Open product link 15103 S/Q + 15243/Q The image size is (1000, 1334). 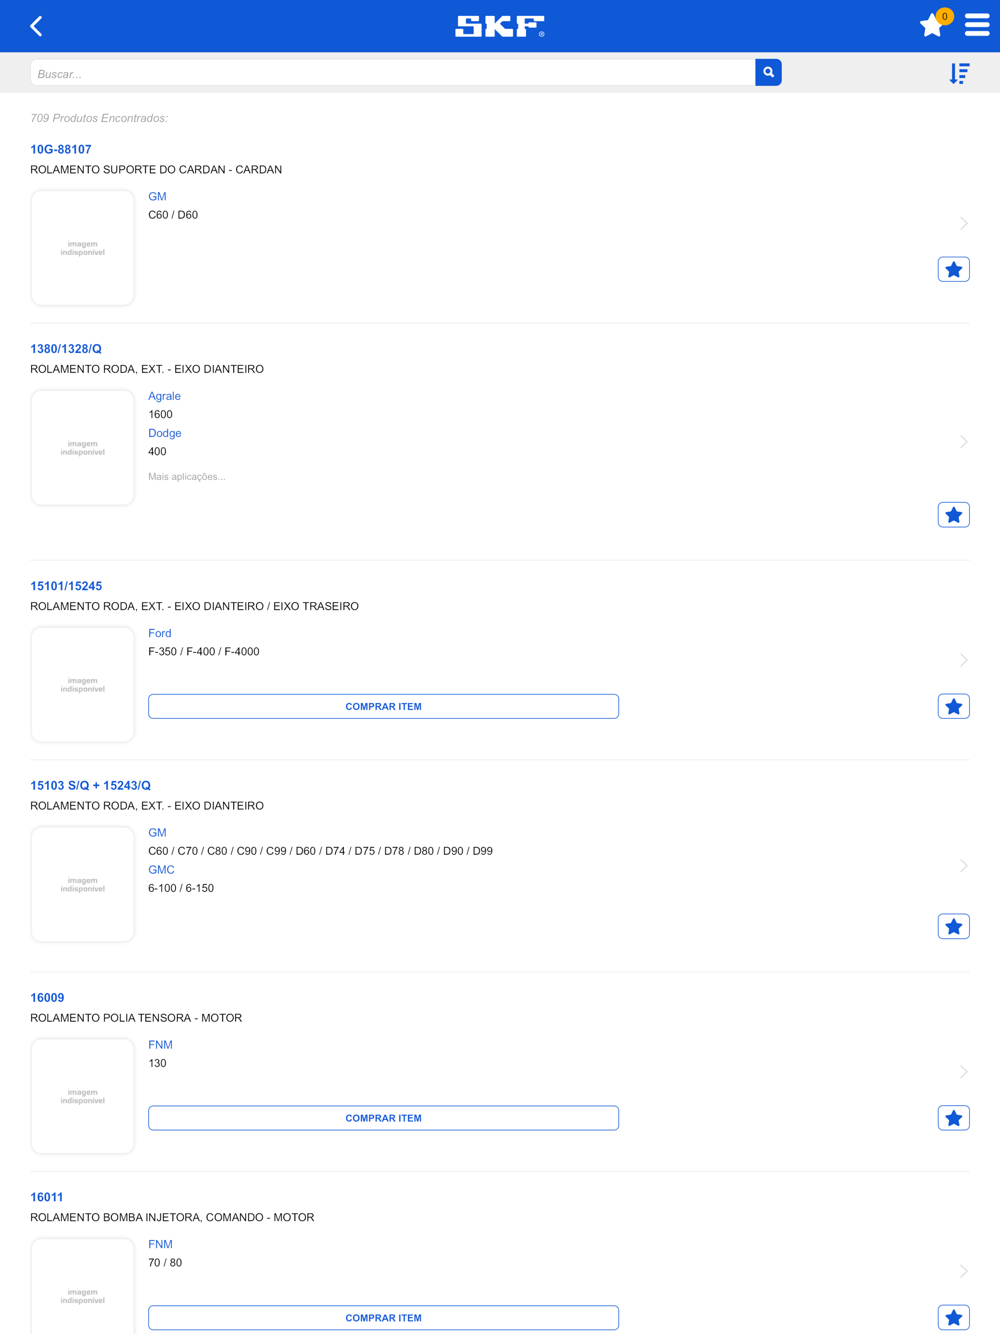coord(91,786)
